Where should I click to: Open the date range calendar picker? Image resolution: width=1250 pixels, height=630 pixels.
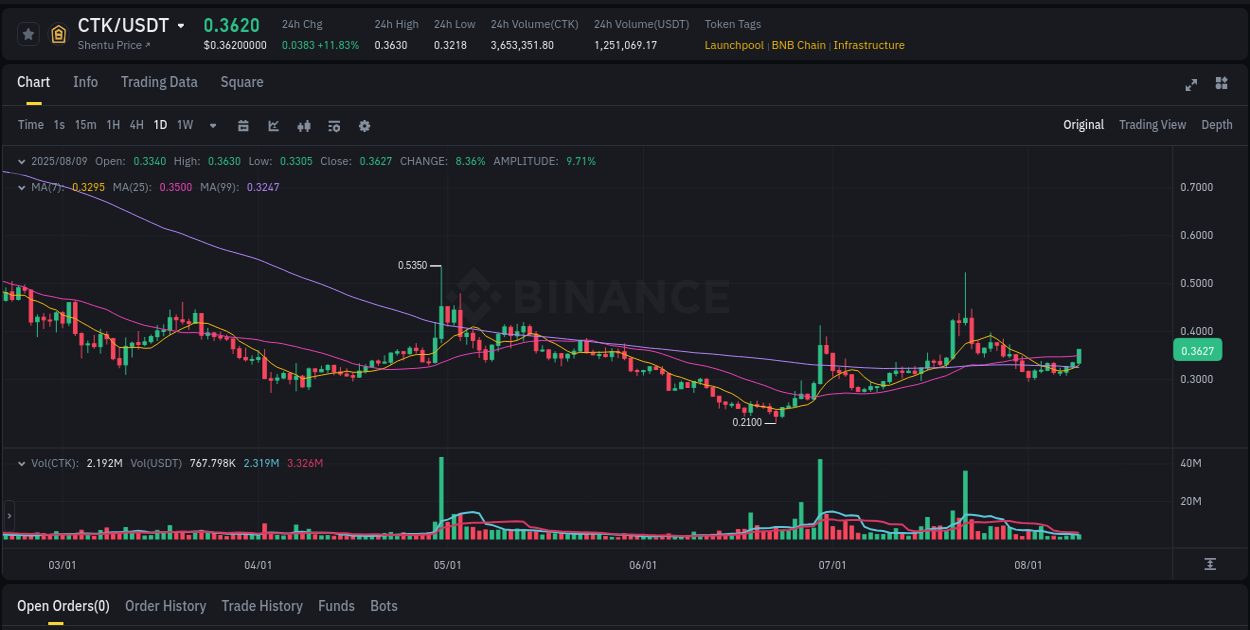pos(244,125)
